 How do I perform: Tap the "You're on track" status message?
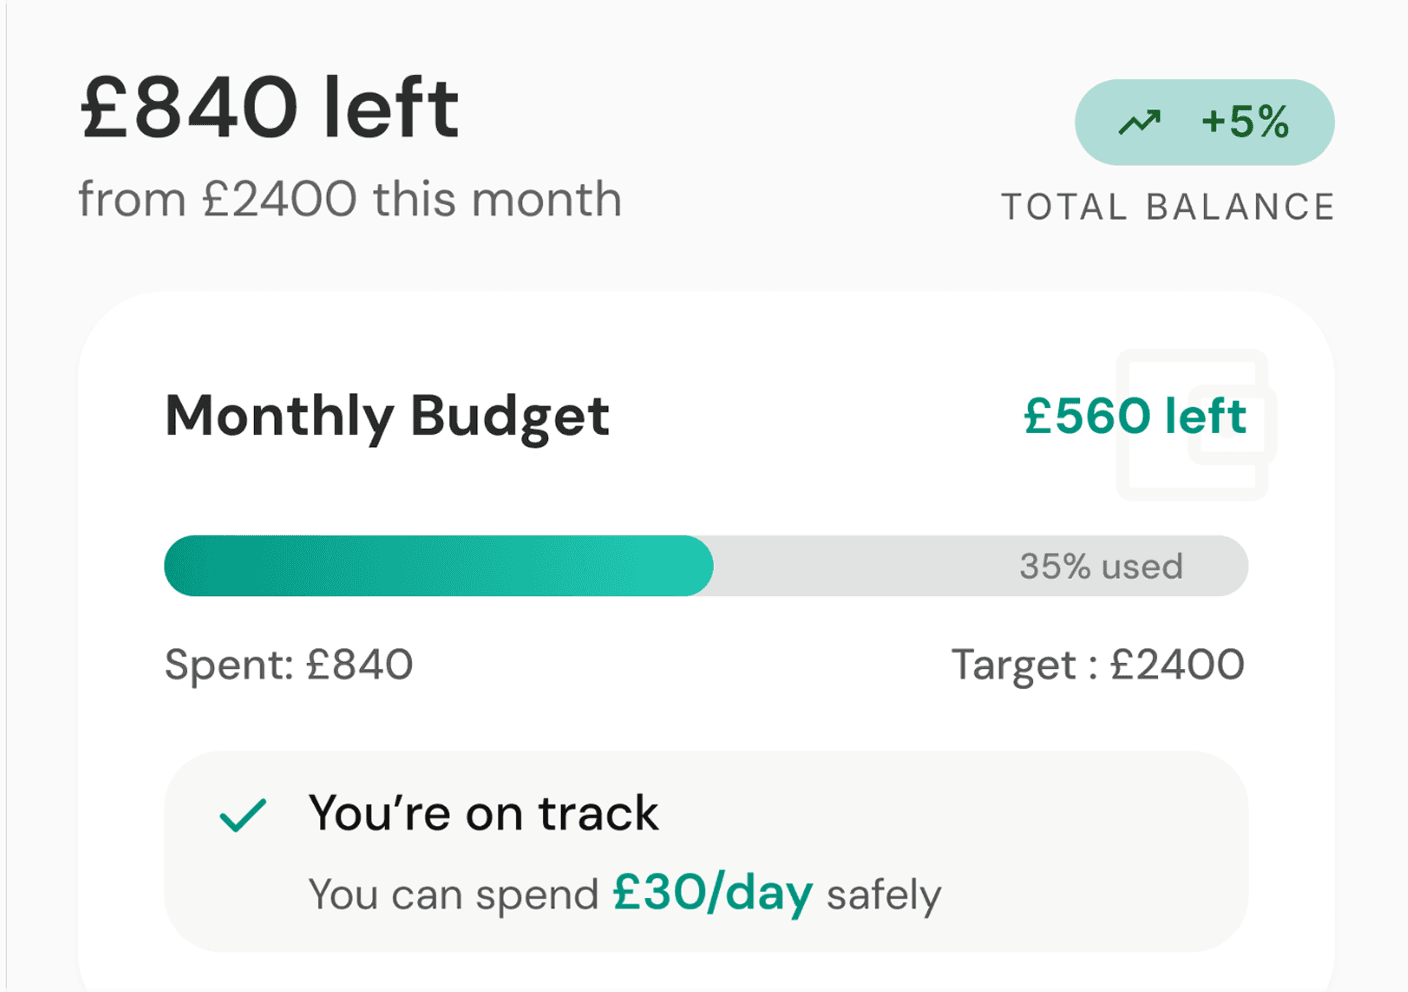pos(483,813)
